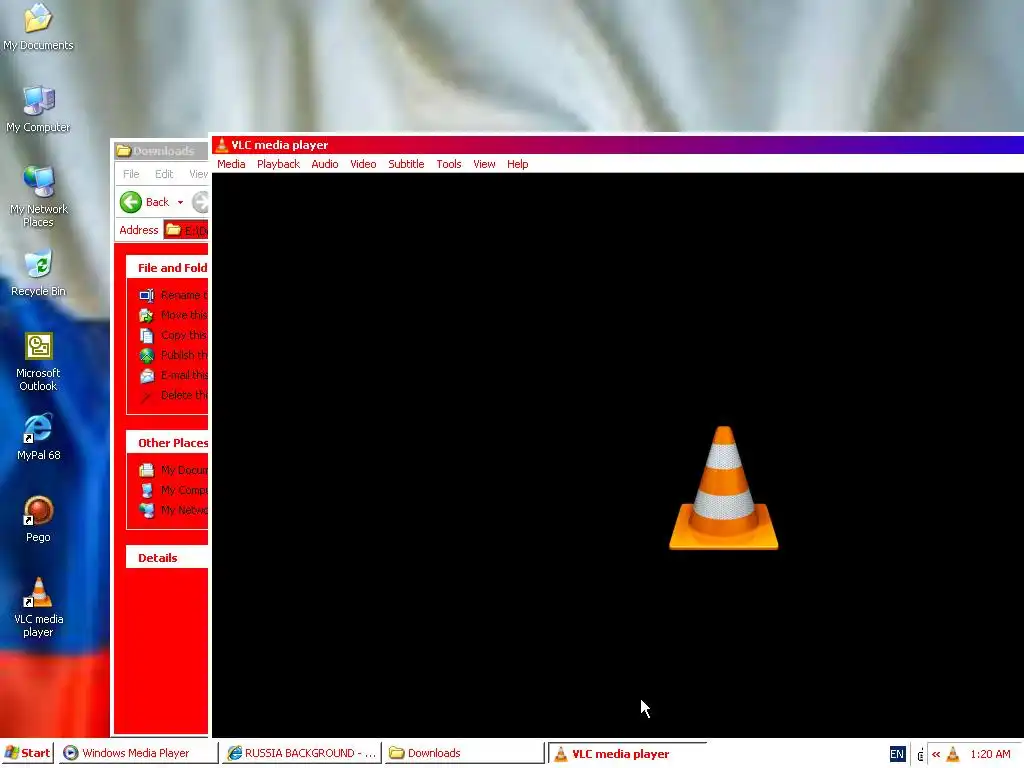
Task: Click the VLC media player taskbar button
Action: coord(627,754)
